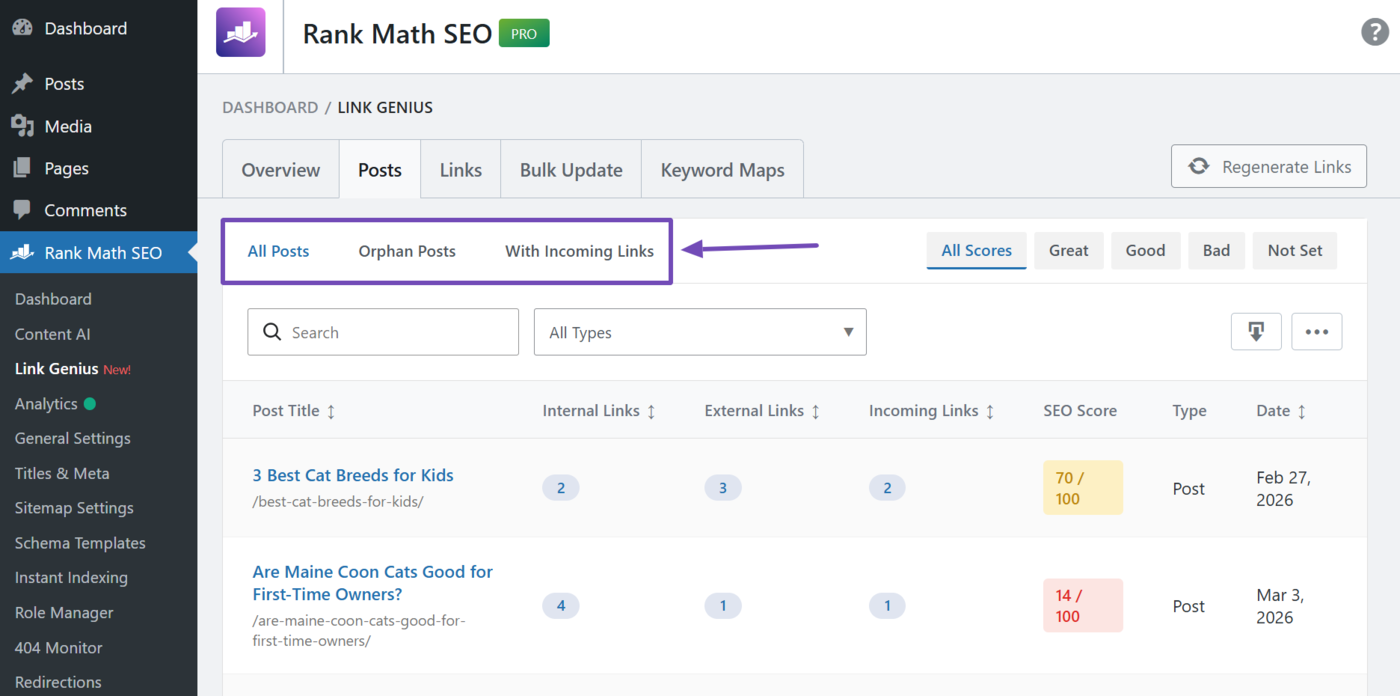Select the Orphan Posts filter
1400x696 pixels.
tap(407, 251)
